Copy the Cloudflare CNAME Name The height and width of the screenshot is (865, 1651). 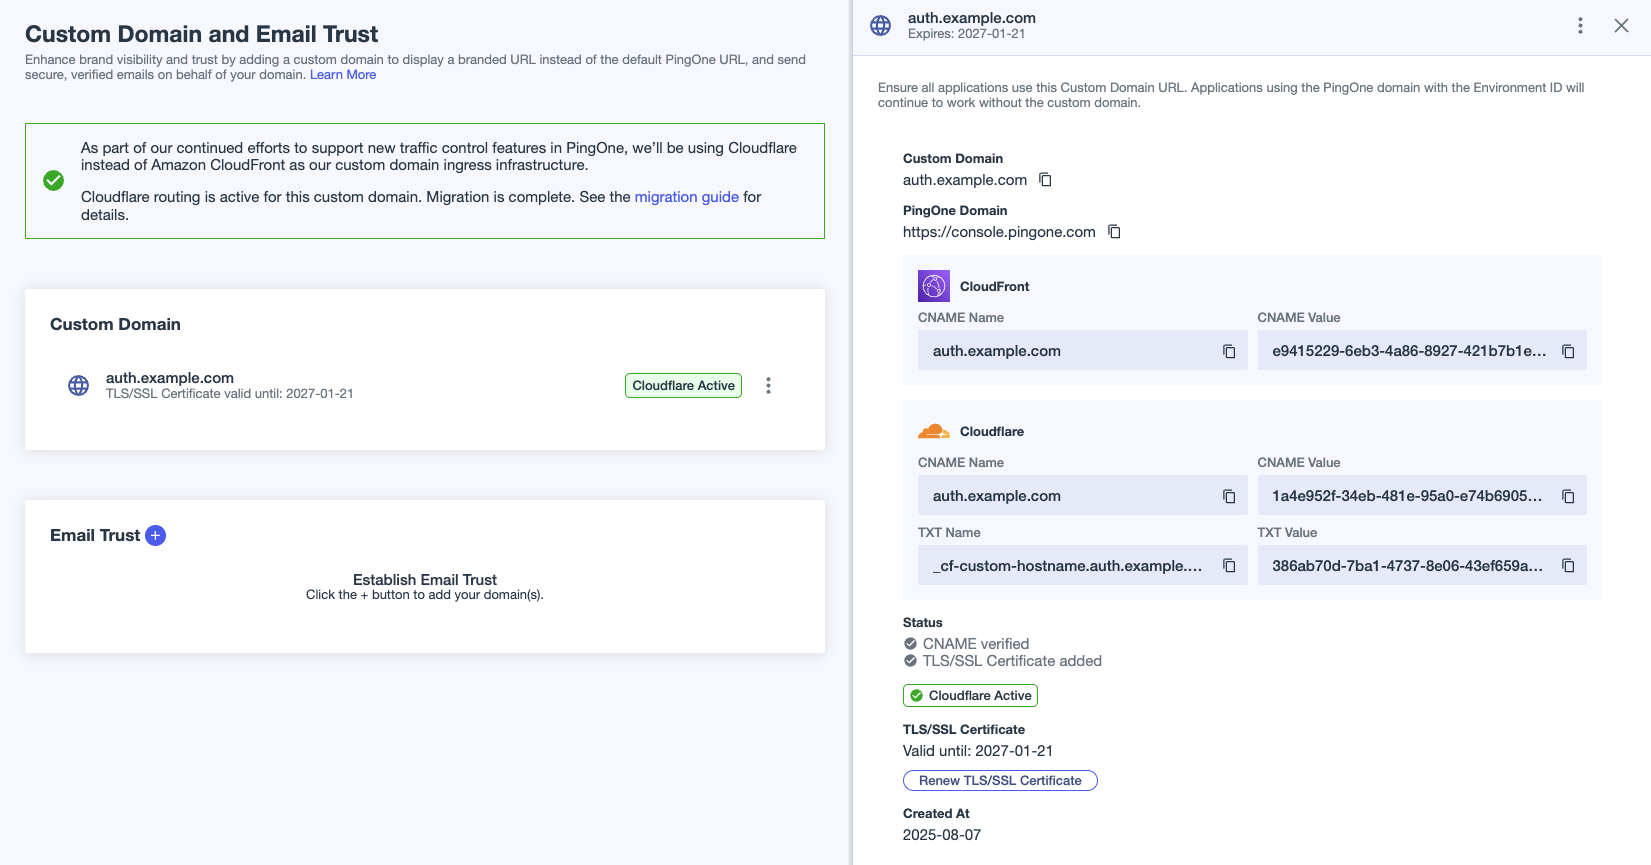pyautogui.click(x=1229, y=496)
